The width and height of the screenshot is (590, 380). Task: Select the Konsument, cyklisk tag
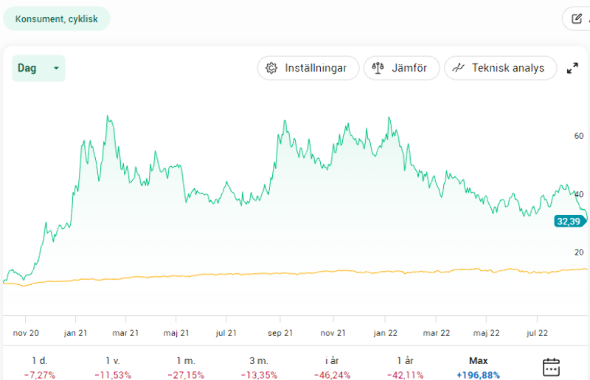click(x=56, y=19)
